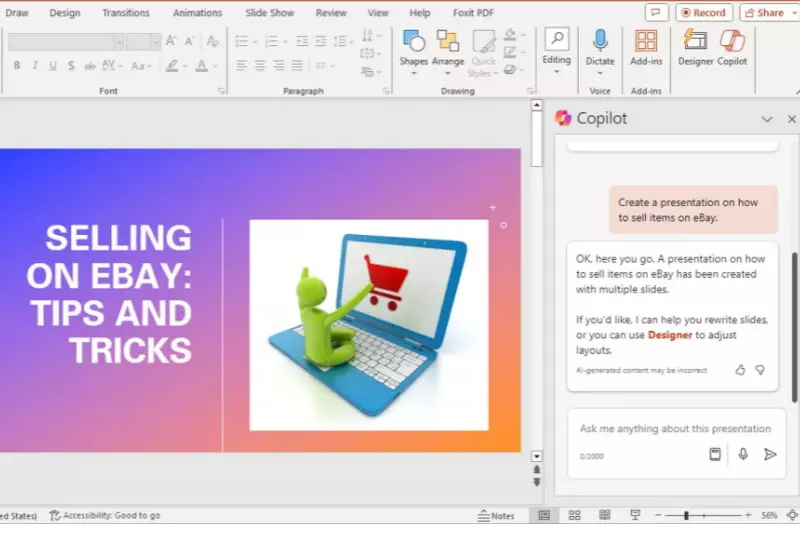Center align text
The image size is (800, 533).
[260, 65]
